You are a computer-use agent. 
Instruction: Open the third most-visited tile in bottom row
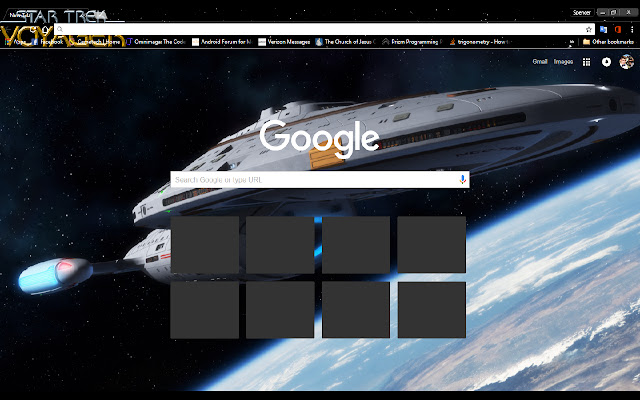(356, 310)
